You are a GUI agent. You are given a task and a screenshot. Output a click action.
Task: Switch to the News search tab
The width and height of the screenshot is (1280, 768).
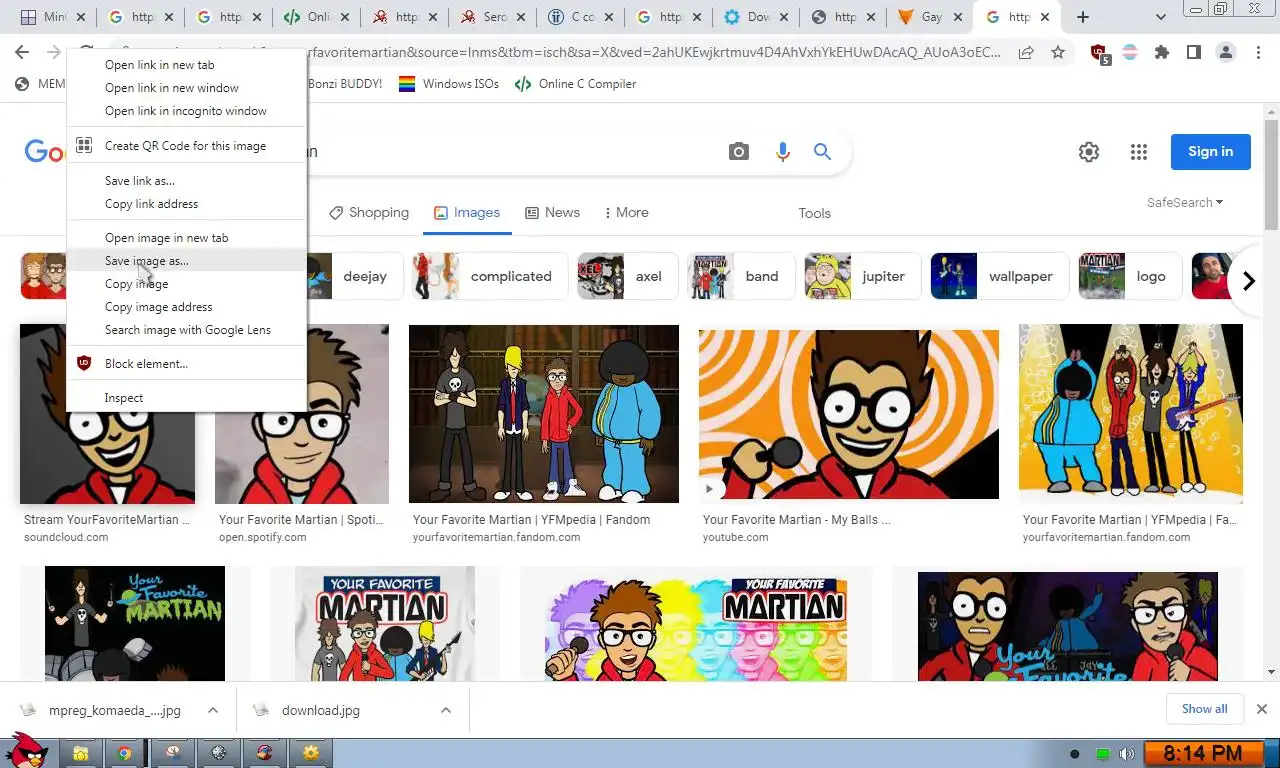point(552,212)
